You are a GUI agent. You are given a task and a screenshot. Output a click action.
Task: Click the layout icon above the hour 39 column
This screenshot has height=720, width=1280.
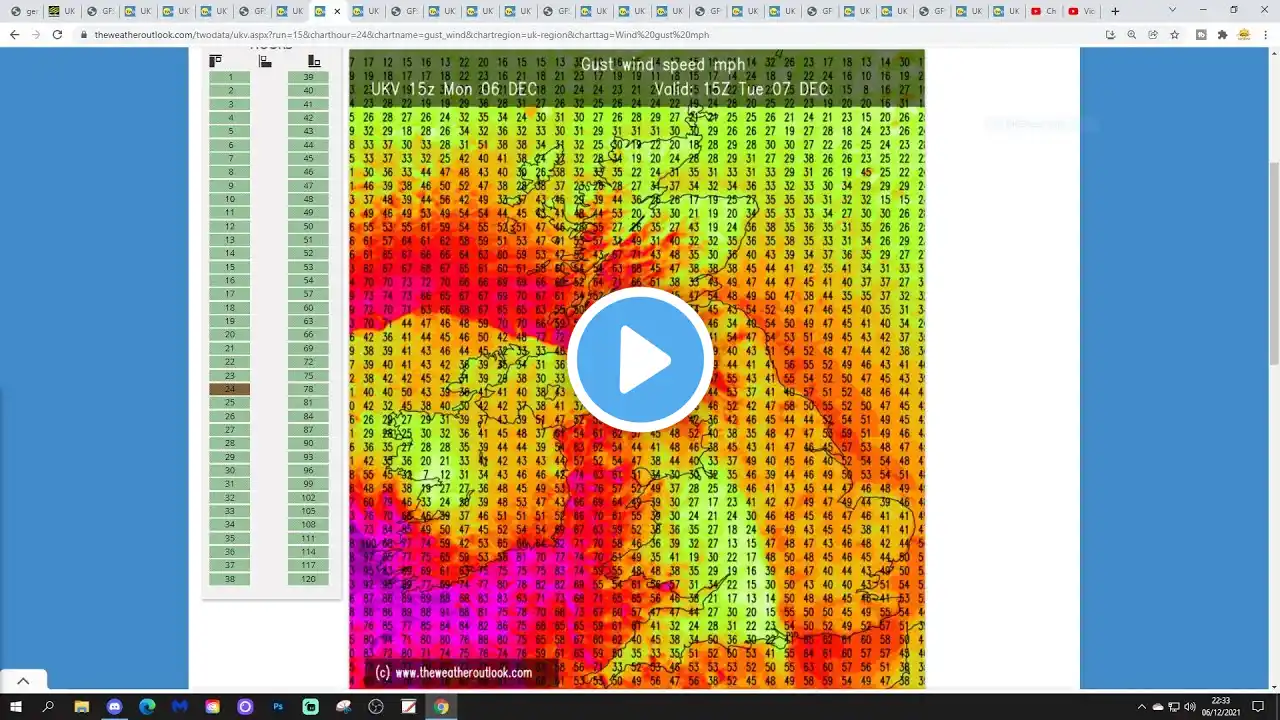[314, 61]
